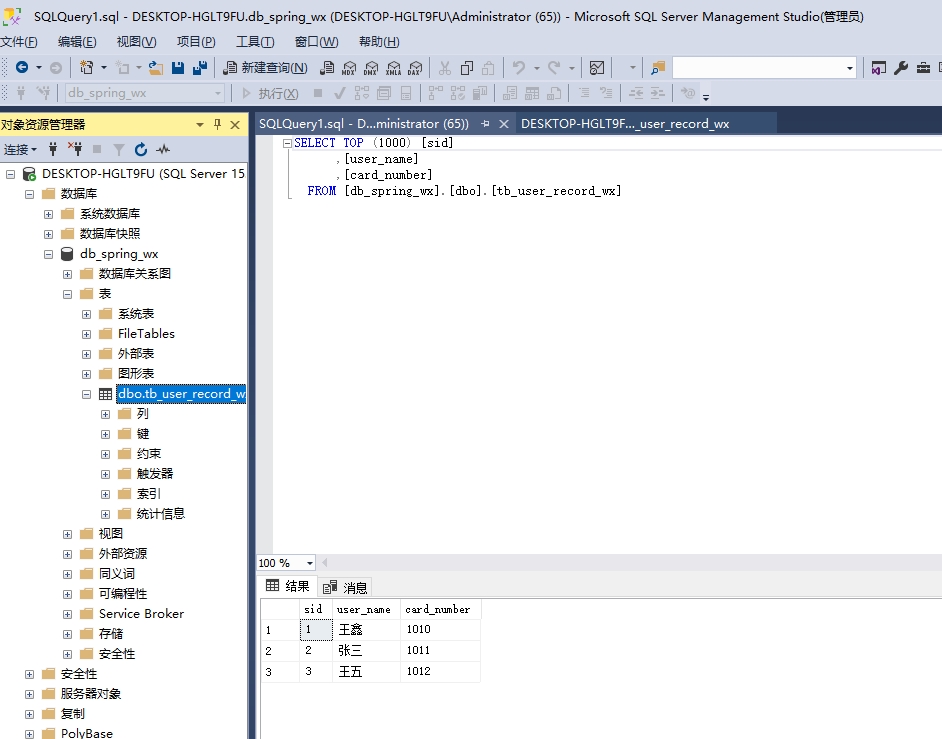Click the DMX query icon
Viewport: 942px width, 739px height.
coord(371,68)
